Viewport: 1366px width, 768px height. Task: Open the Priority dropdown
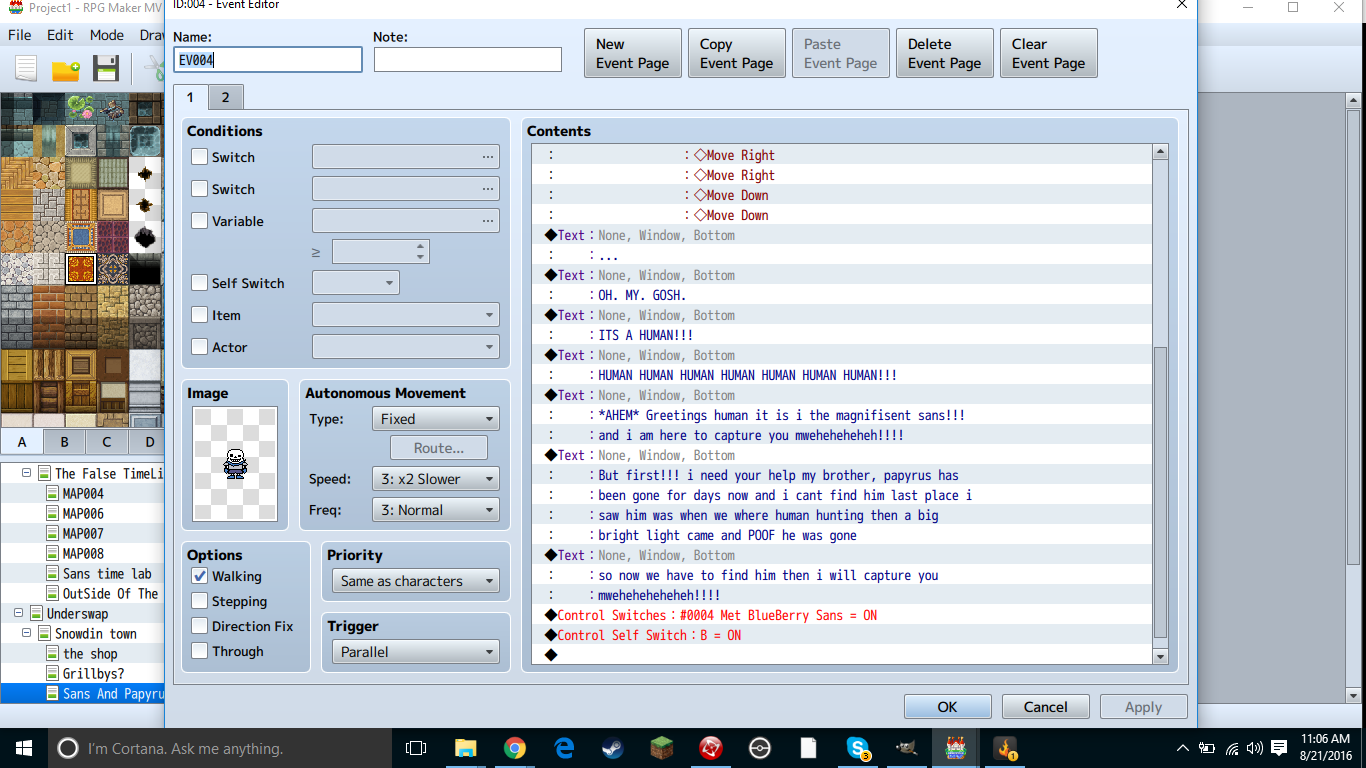coord(415,581)
